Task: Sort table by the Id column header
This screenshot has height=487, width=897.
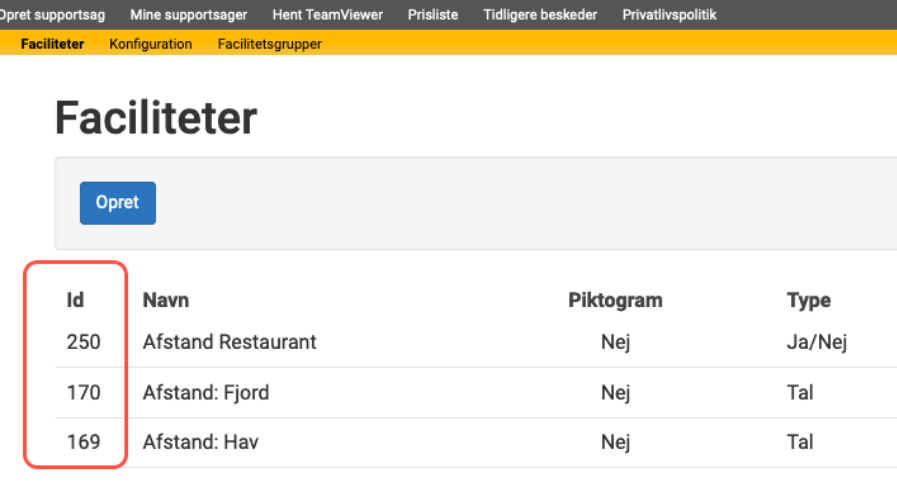Action: [76, 300]
